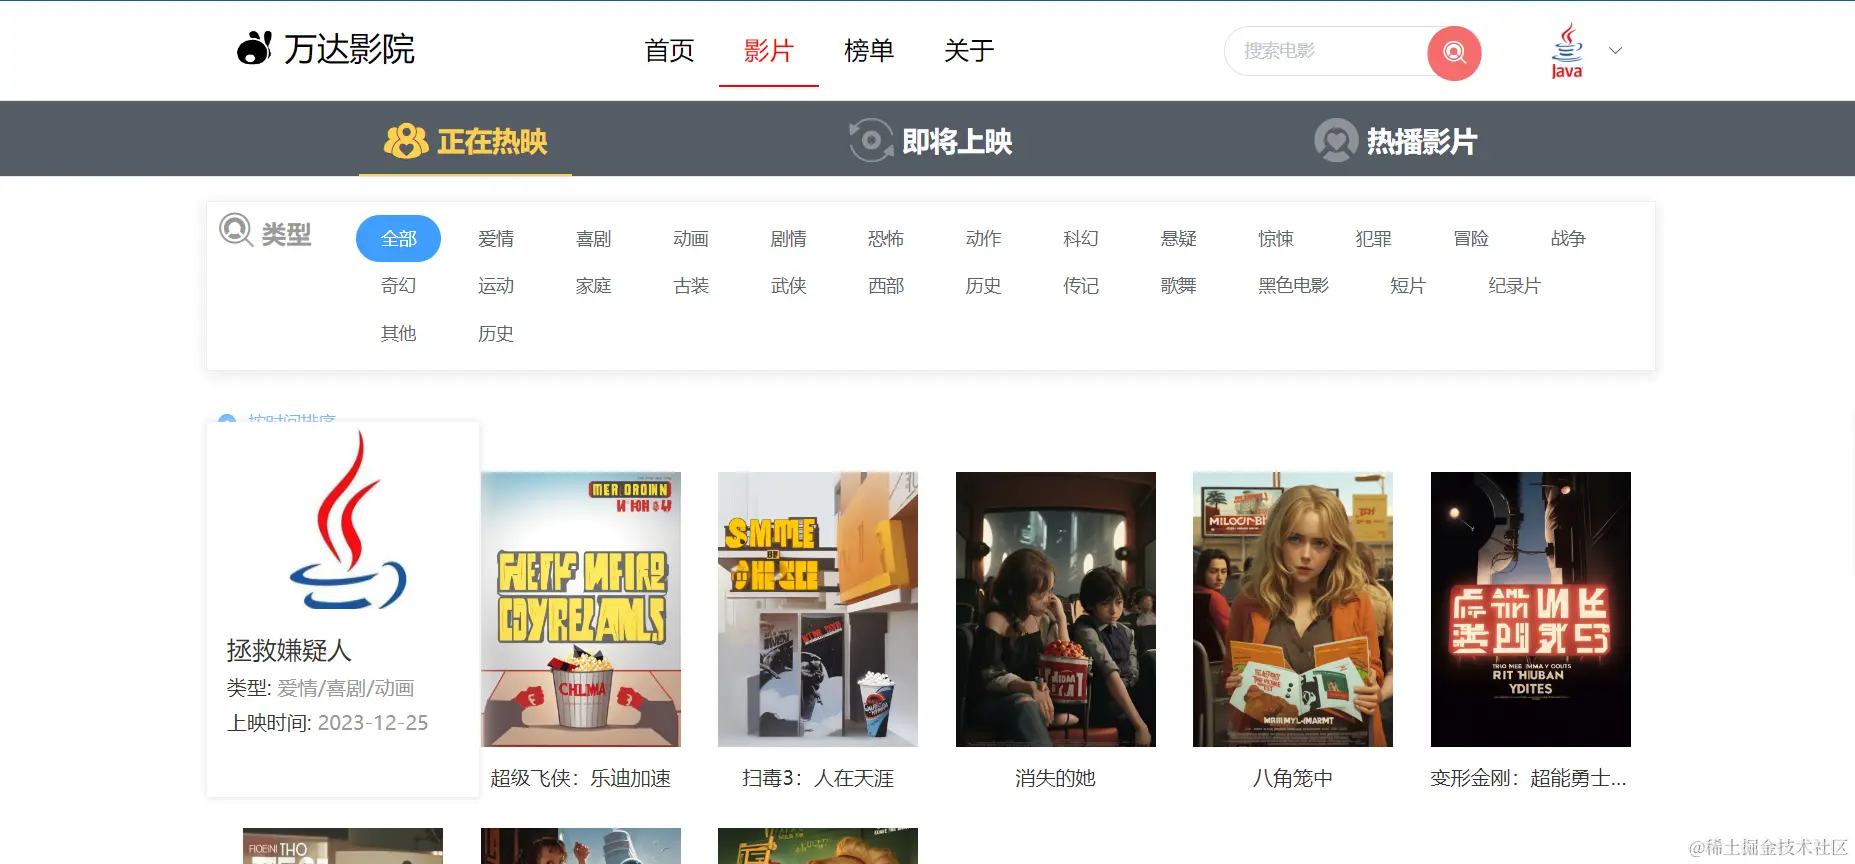1855x864 pixels.
Task: Filter by 犯罪 genre
Action: (x=1373, y=238)
